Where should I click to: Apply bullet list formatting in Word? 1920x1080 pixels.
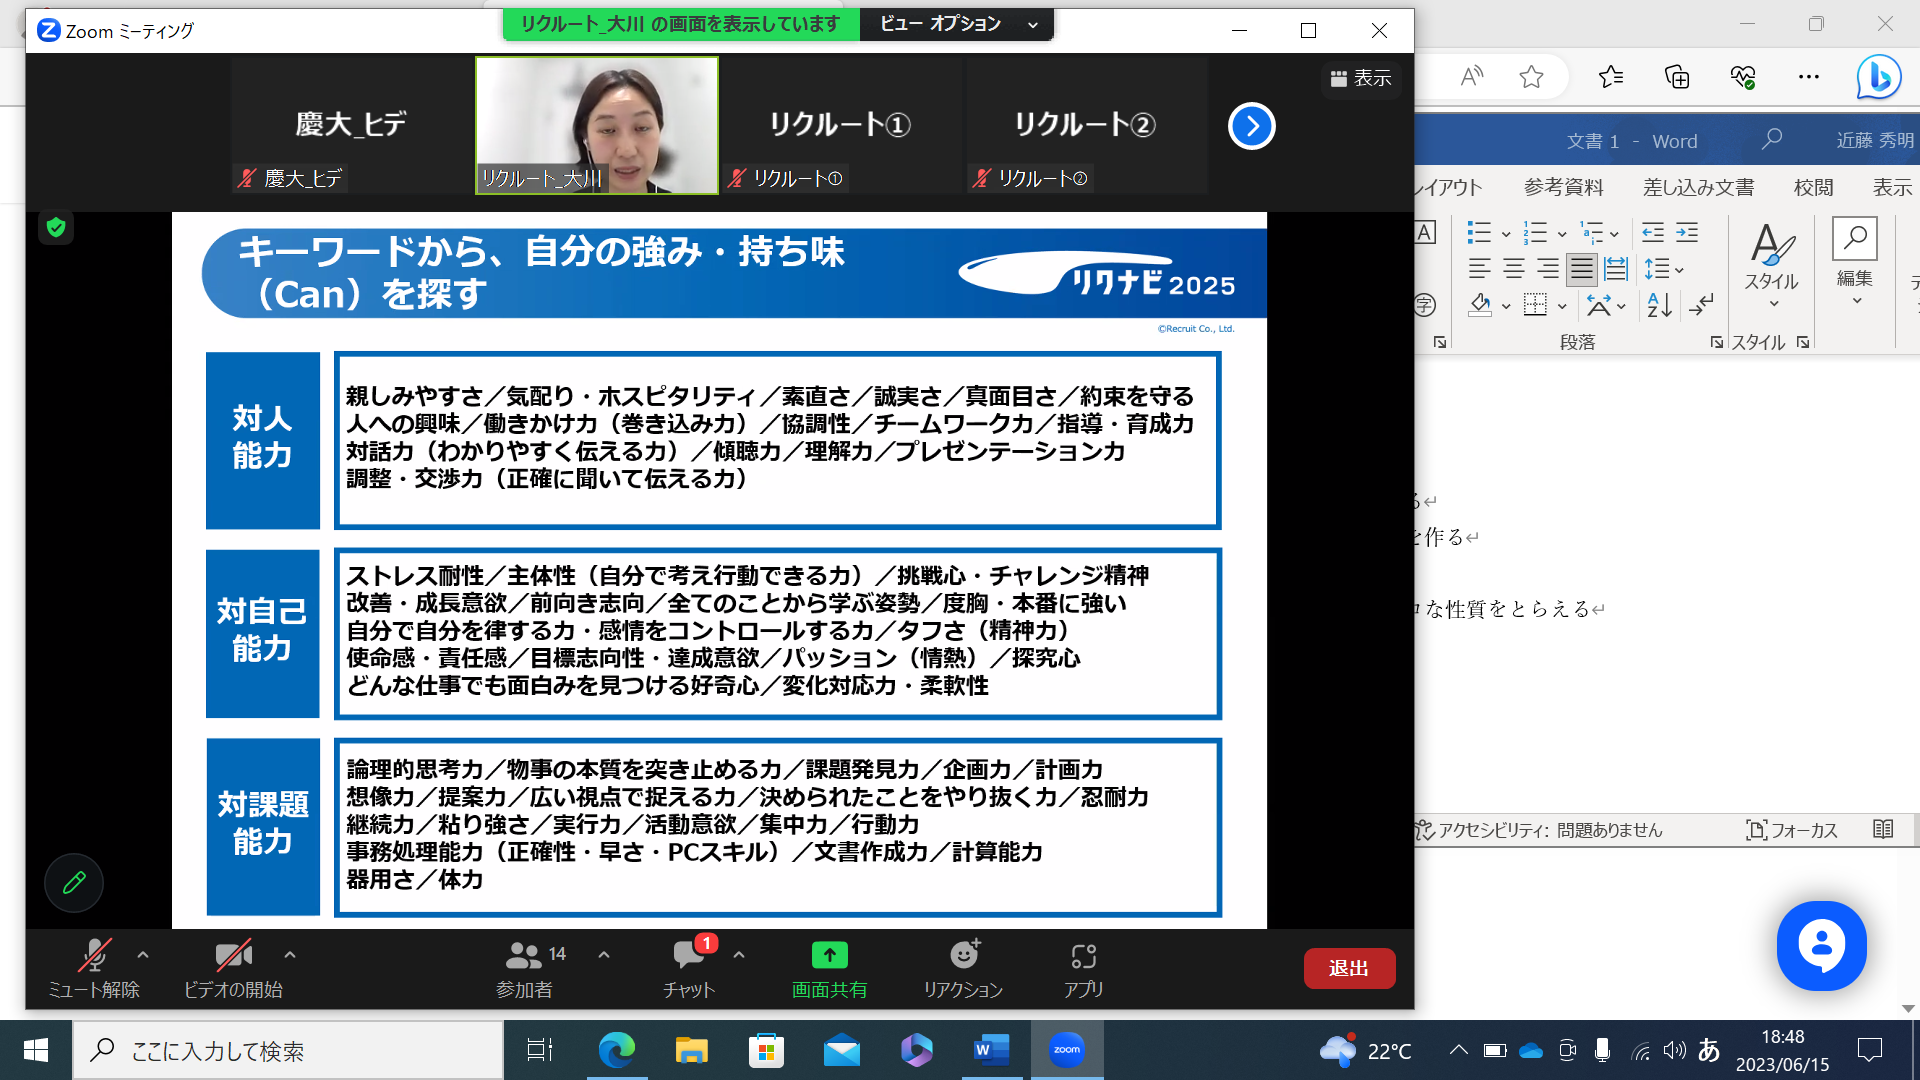pos(1477,233)
